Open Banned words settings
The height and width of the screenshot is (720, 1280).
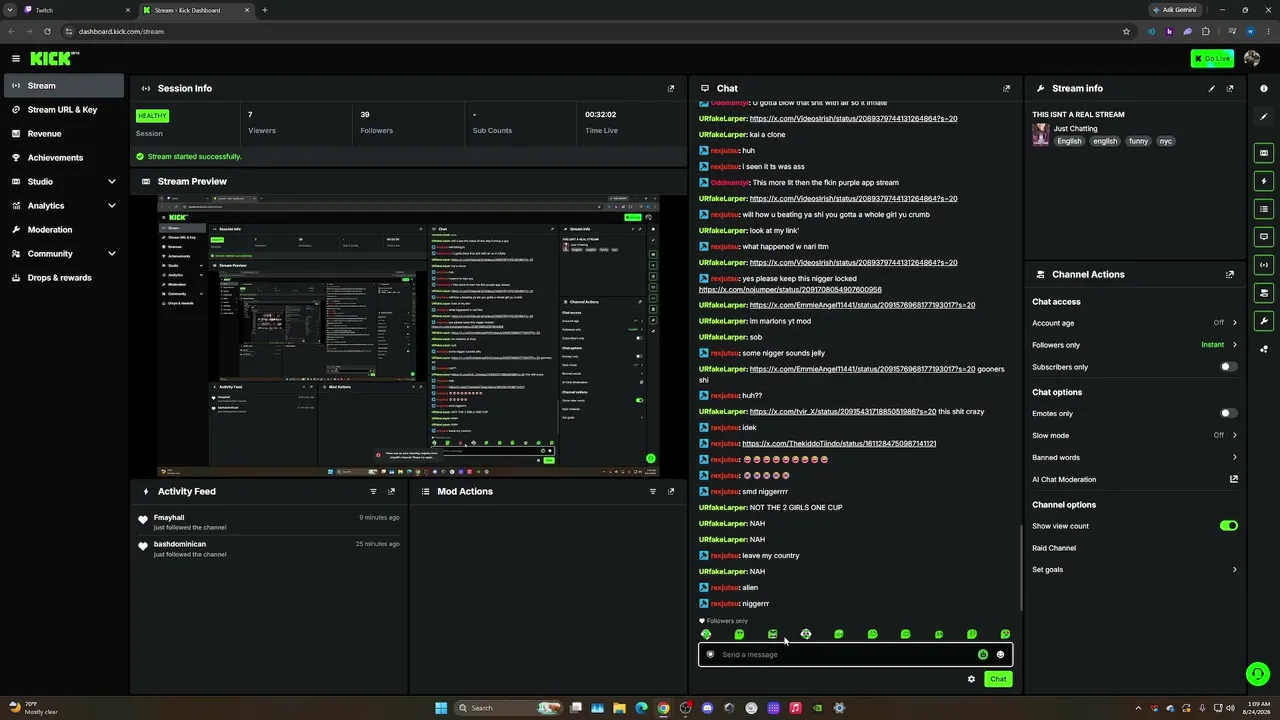click(1135, 457)
